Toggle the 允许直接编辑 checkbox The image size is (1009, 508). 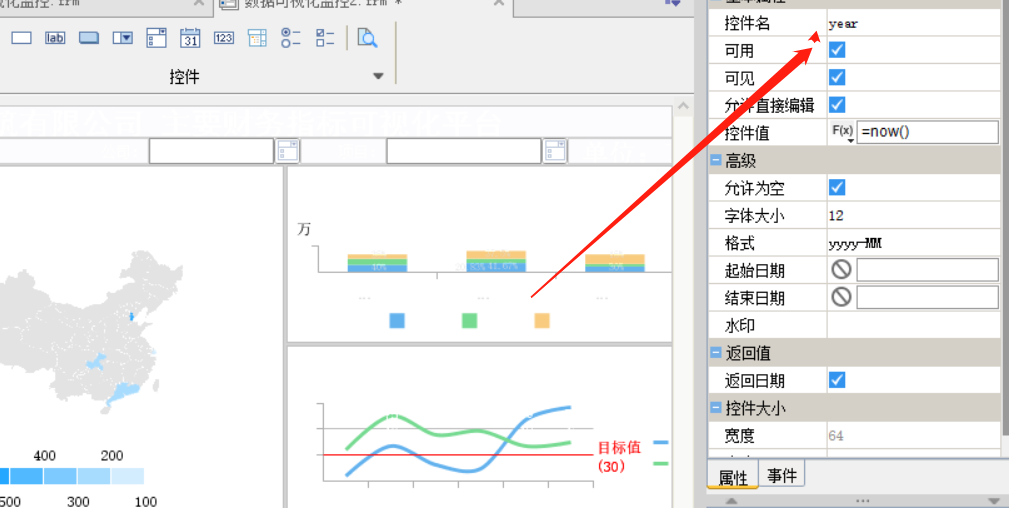pyautogui.click(x=837, y=104)
